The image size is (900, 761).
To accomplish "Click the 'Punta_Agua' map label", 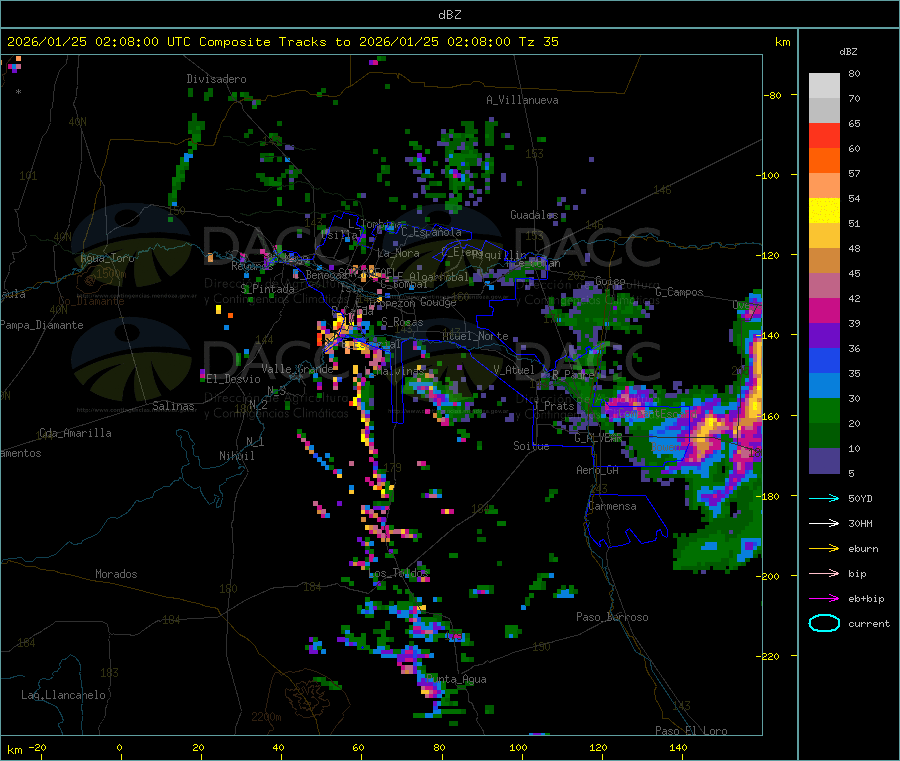I will pyautogui.click(x=456, y=679).
